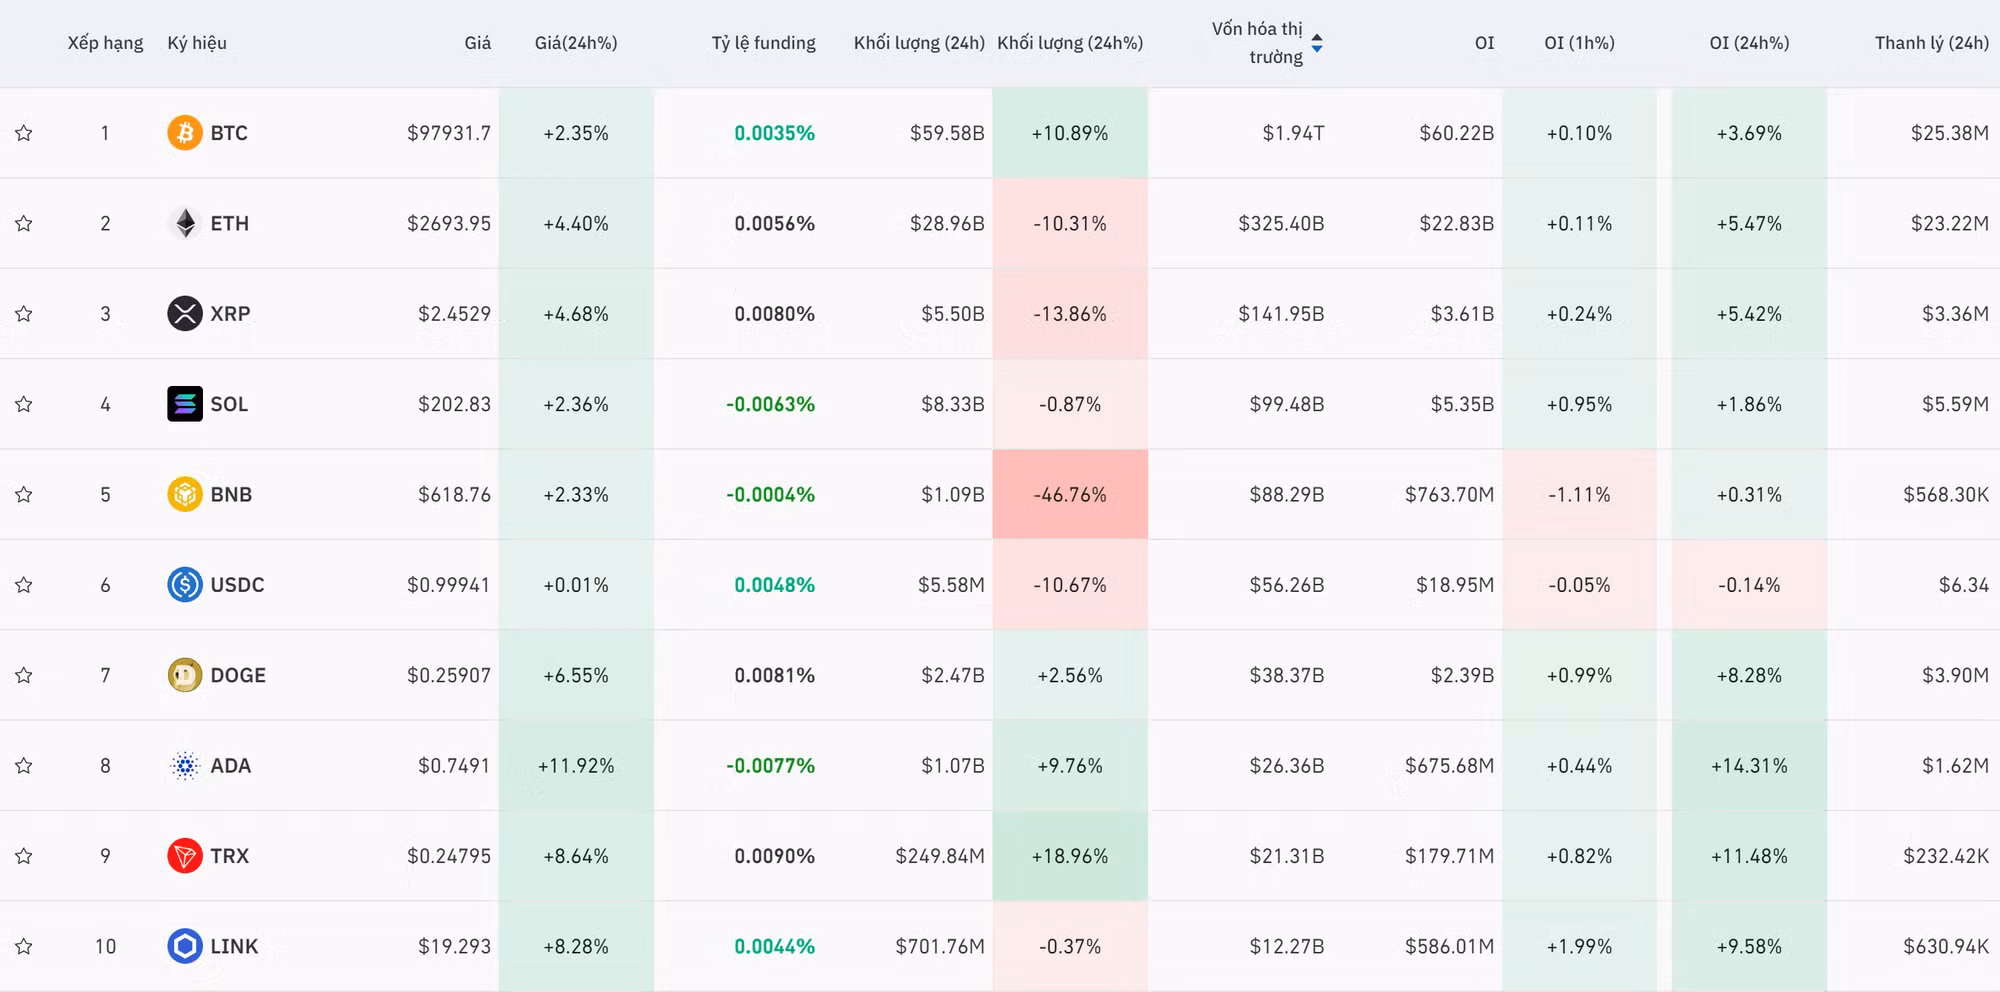Sort by Khối lượng (24h) header
The image size is (2000, 992).
[919, 43]
